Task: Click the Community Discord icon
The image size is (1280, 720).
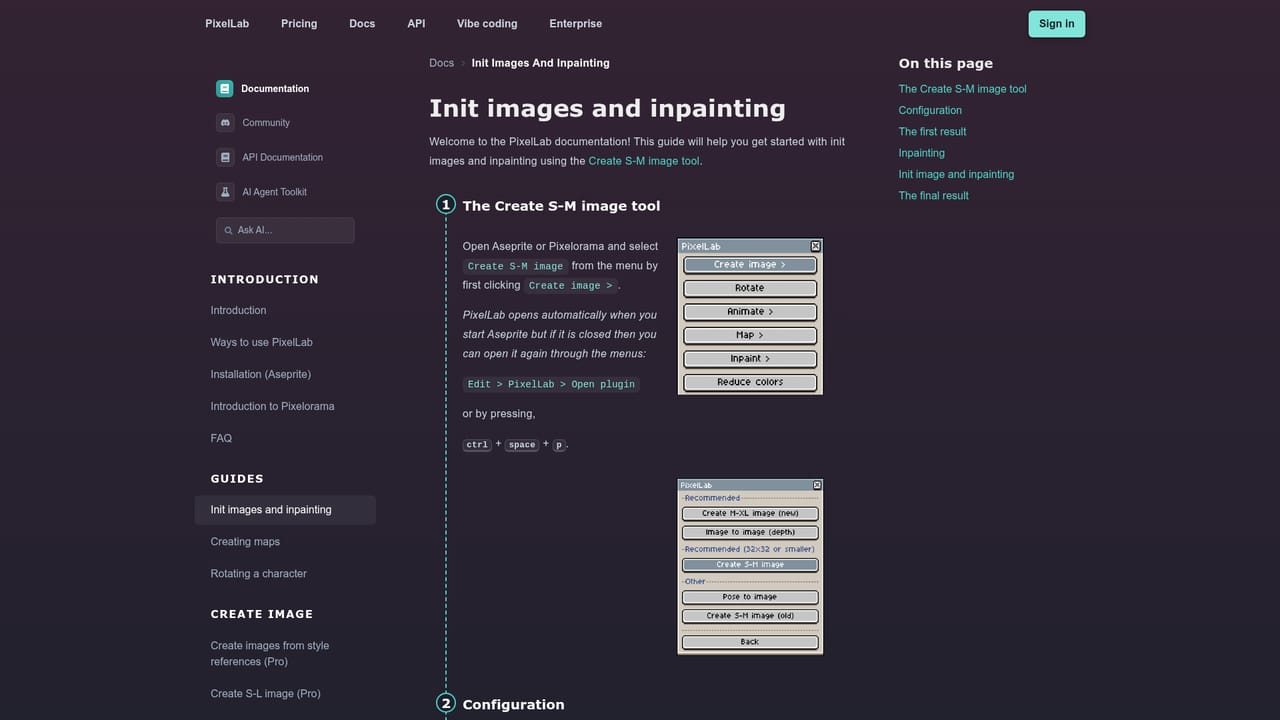Action: point(225,123)
